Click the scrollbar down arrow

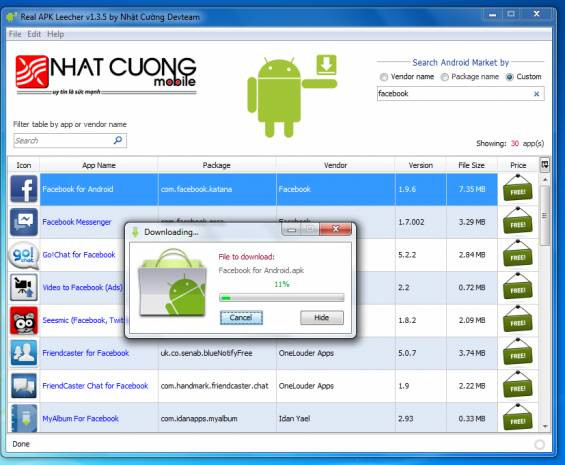(544, 426)
